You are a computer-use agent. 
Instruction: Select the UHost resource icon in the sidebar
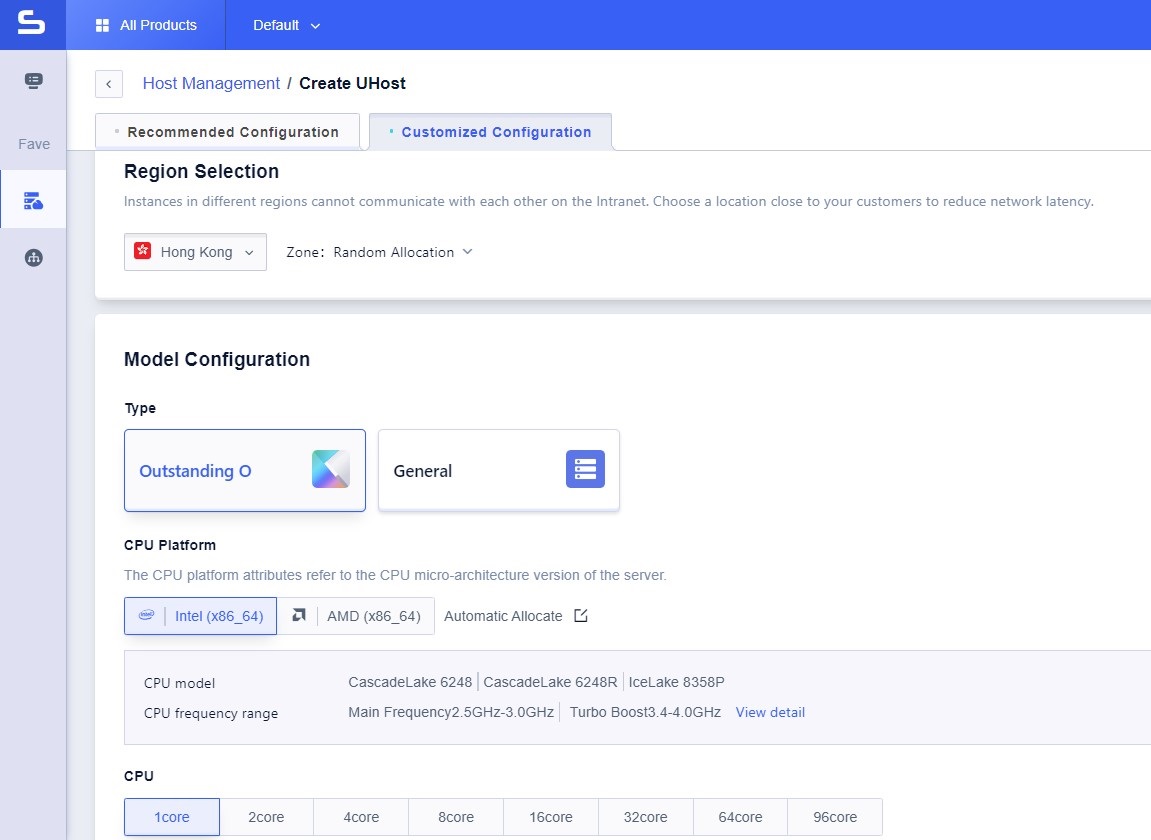tap(33, 198)
